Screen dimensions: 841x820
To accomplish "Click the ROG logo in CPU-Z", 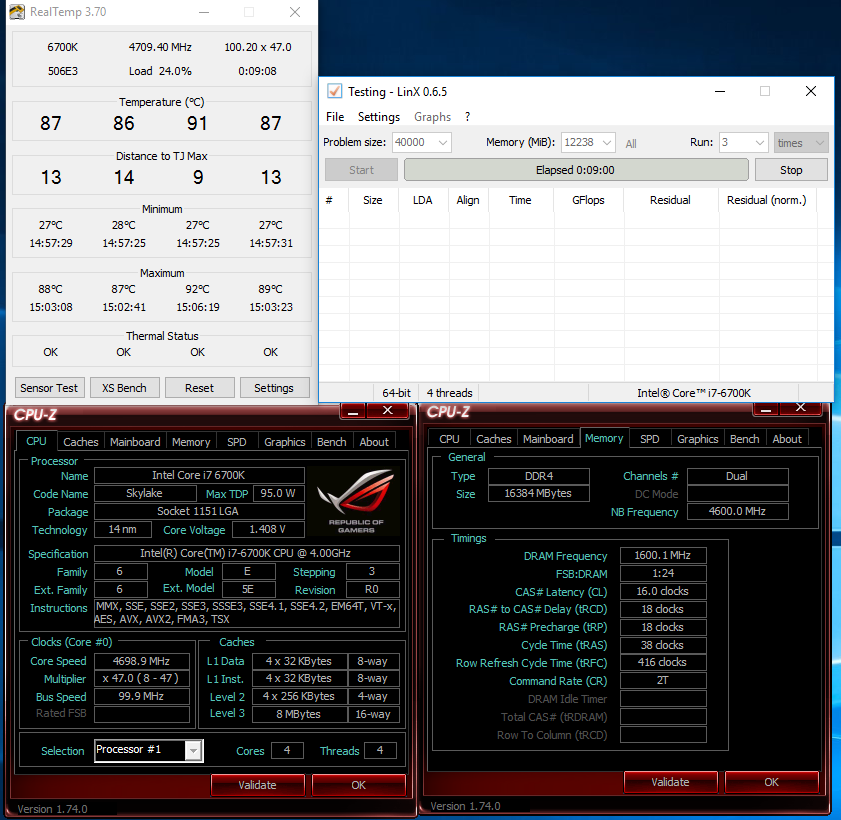I will point(356,500).
